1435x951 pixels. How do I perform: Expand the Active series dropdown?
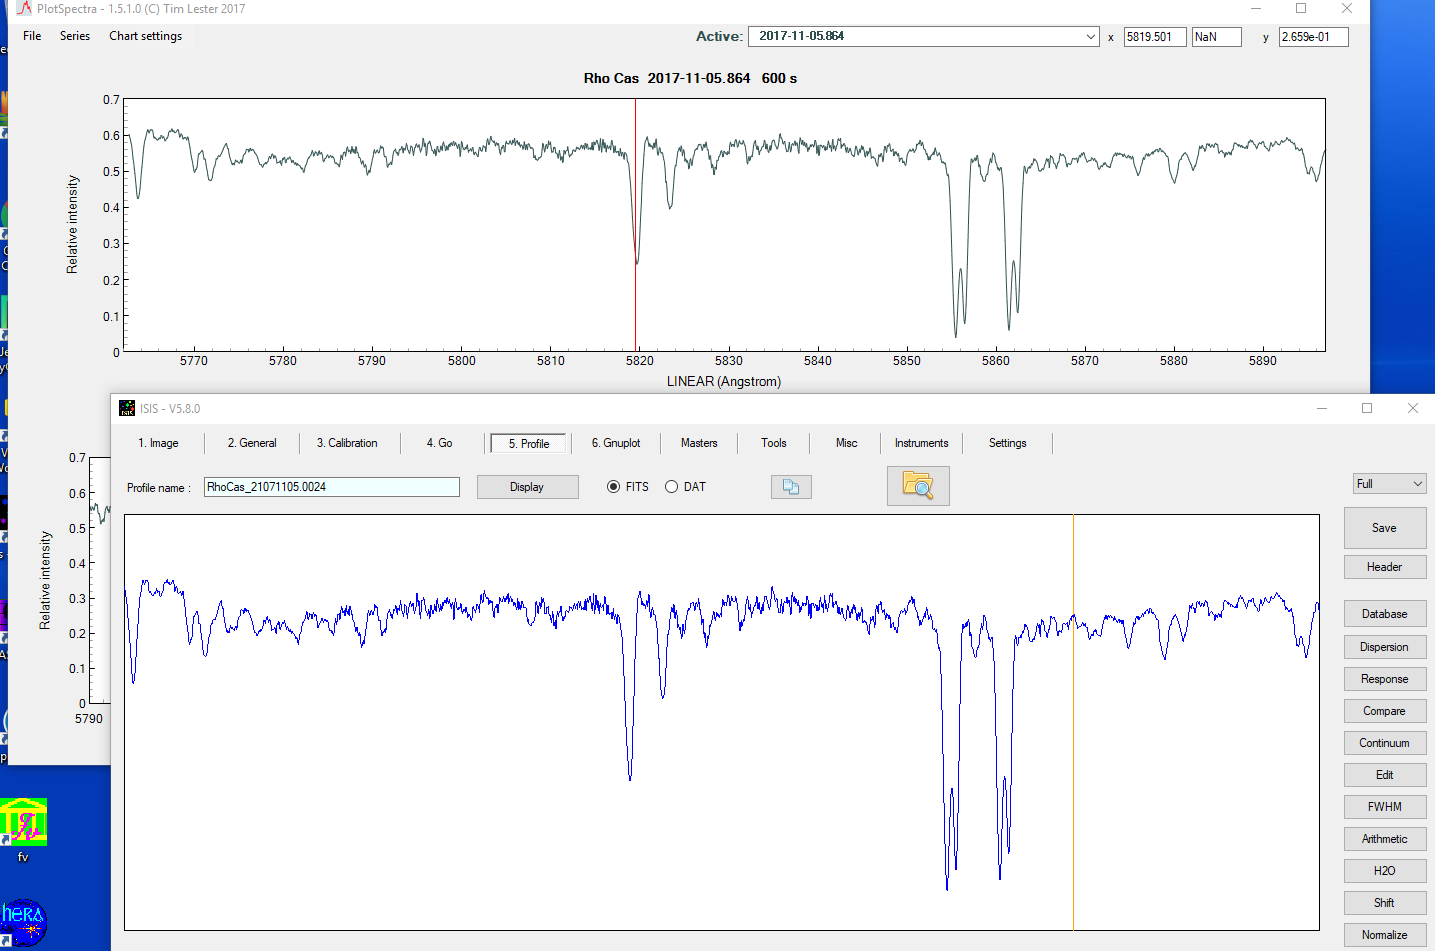1090,37
